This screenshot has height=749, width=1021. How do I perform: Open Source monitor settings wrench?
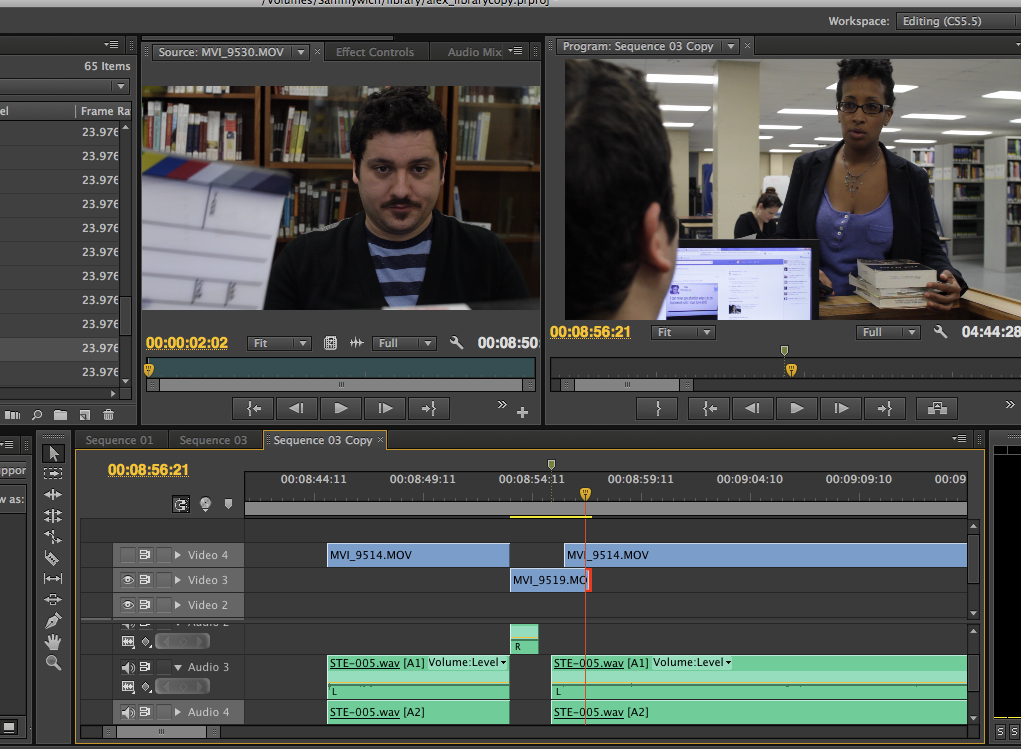pos(456,342)
